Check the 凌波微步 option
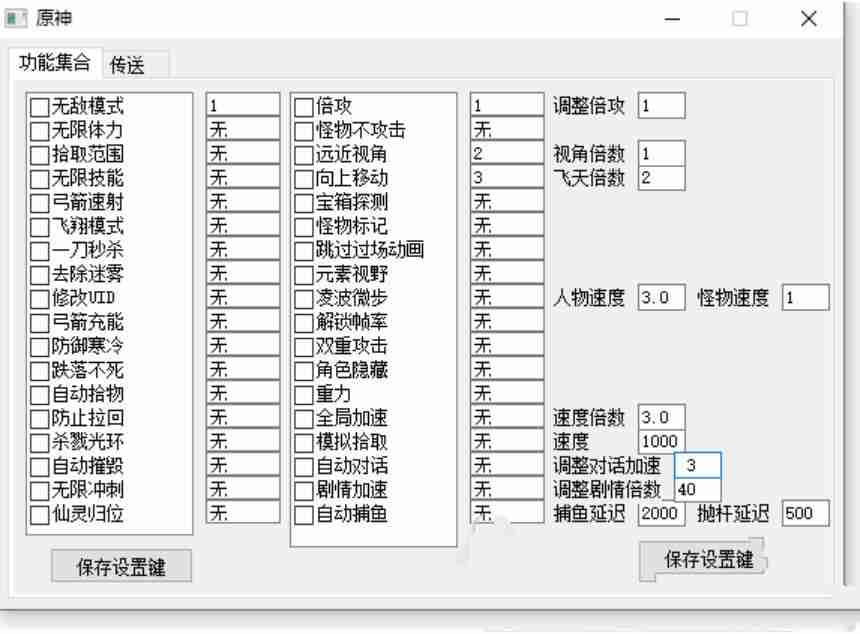Image resolution: width=860 pixels, height=634 pixels. point(304,299)
